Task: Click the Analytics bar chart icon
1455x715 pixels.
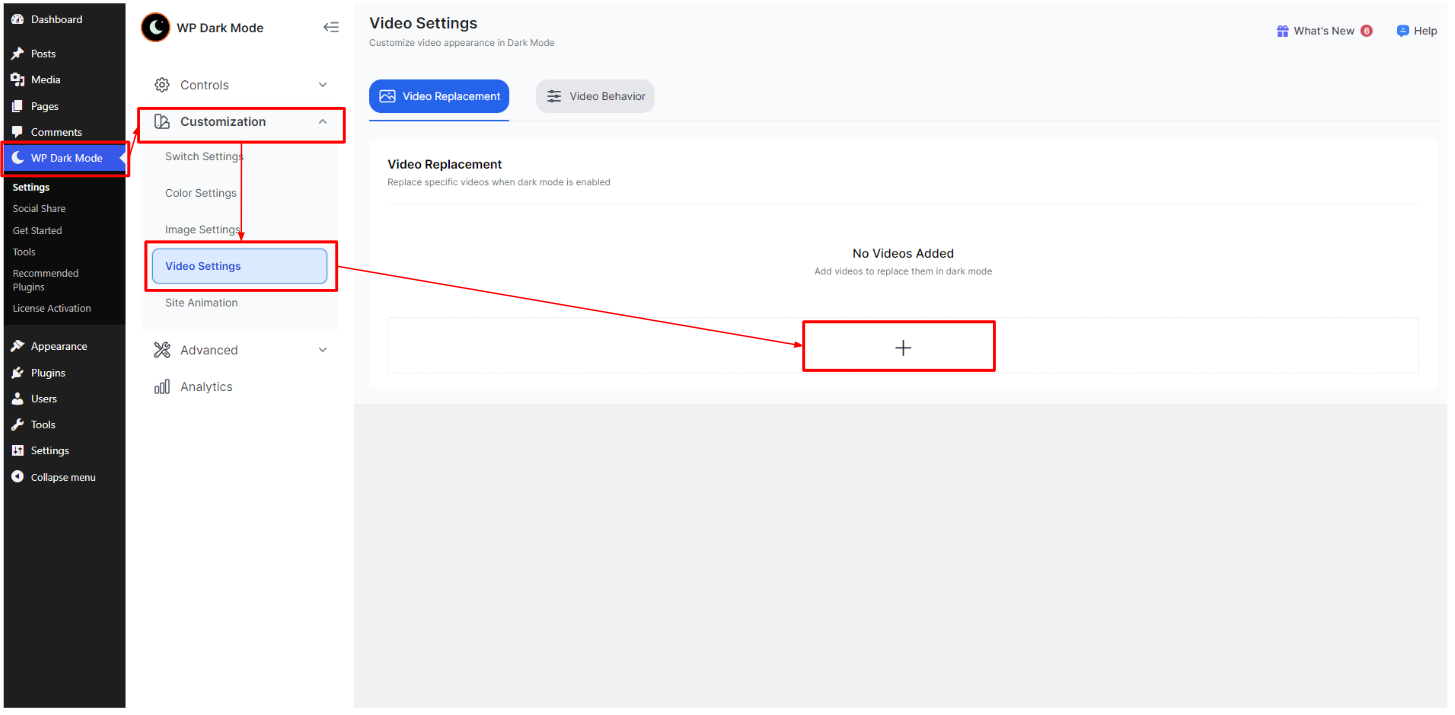Action: point(162,387)
